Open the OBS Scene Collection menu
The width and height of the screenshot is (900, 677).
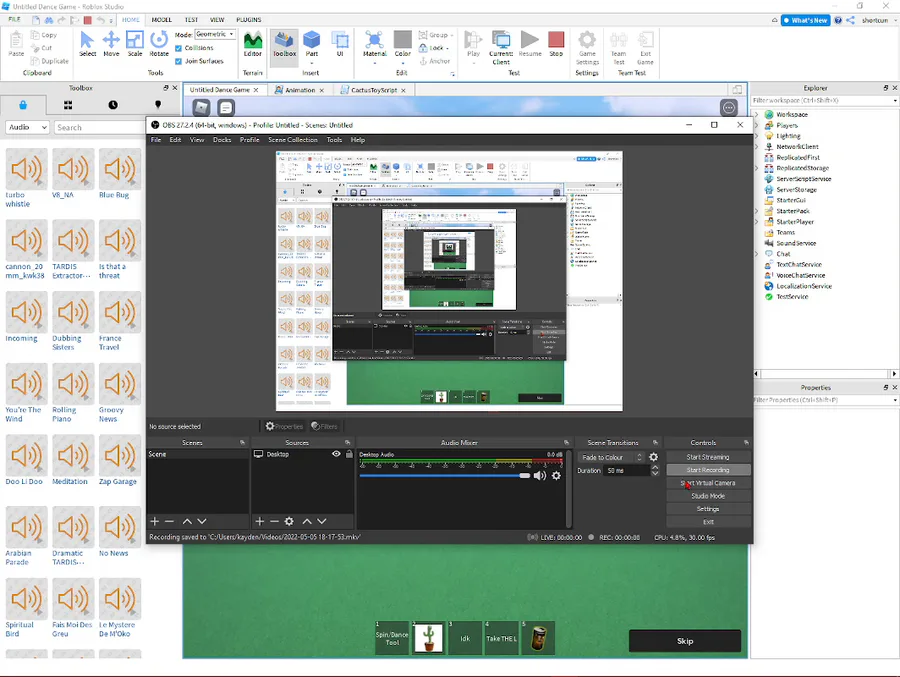293,140
